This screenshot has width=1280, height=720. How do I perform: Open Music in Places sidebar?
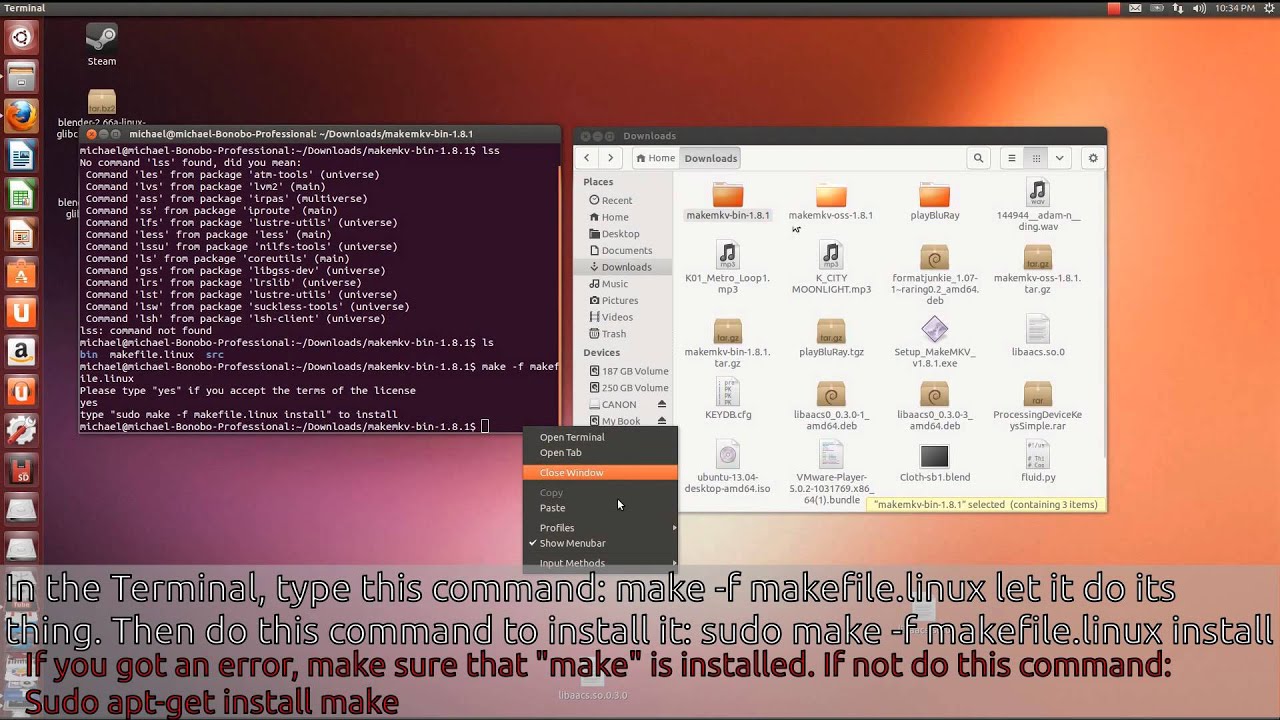click(615, 283)
